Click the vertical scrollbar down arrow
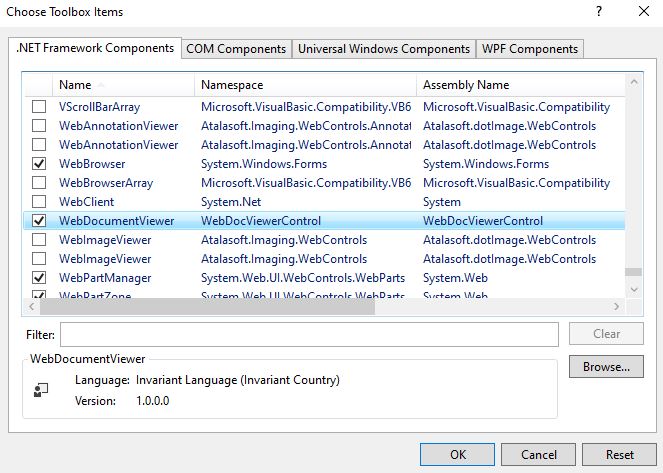The width and height of the screenshot is (663, 473). (x=632, y=290)
